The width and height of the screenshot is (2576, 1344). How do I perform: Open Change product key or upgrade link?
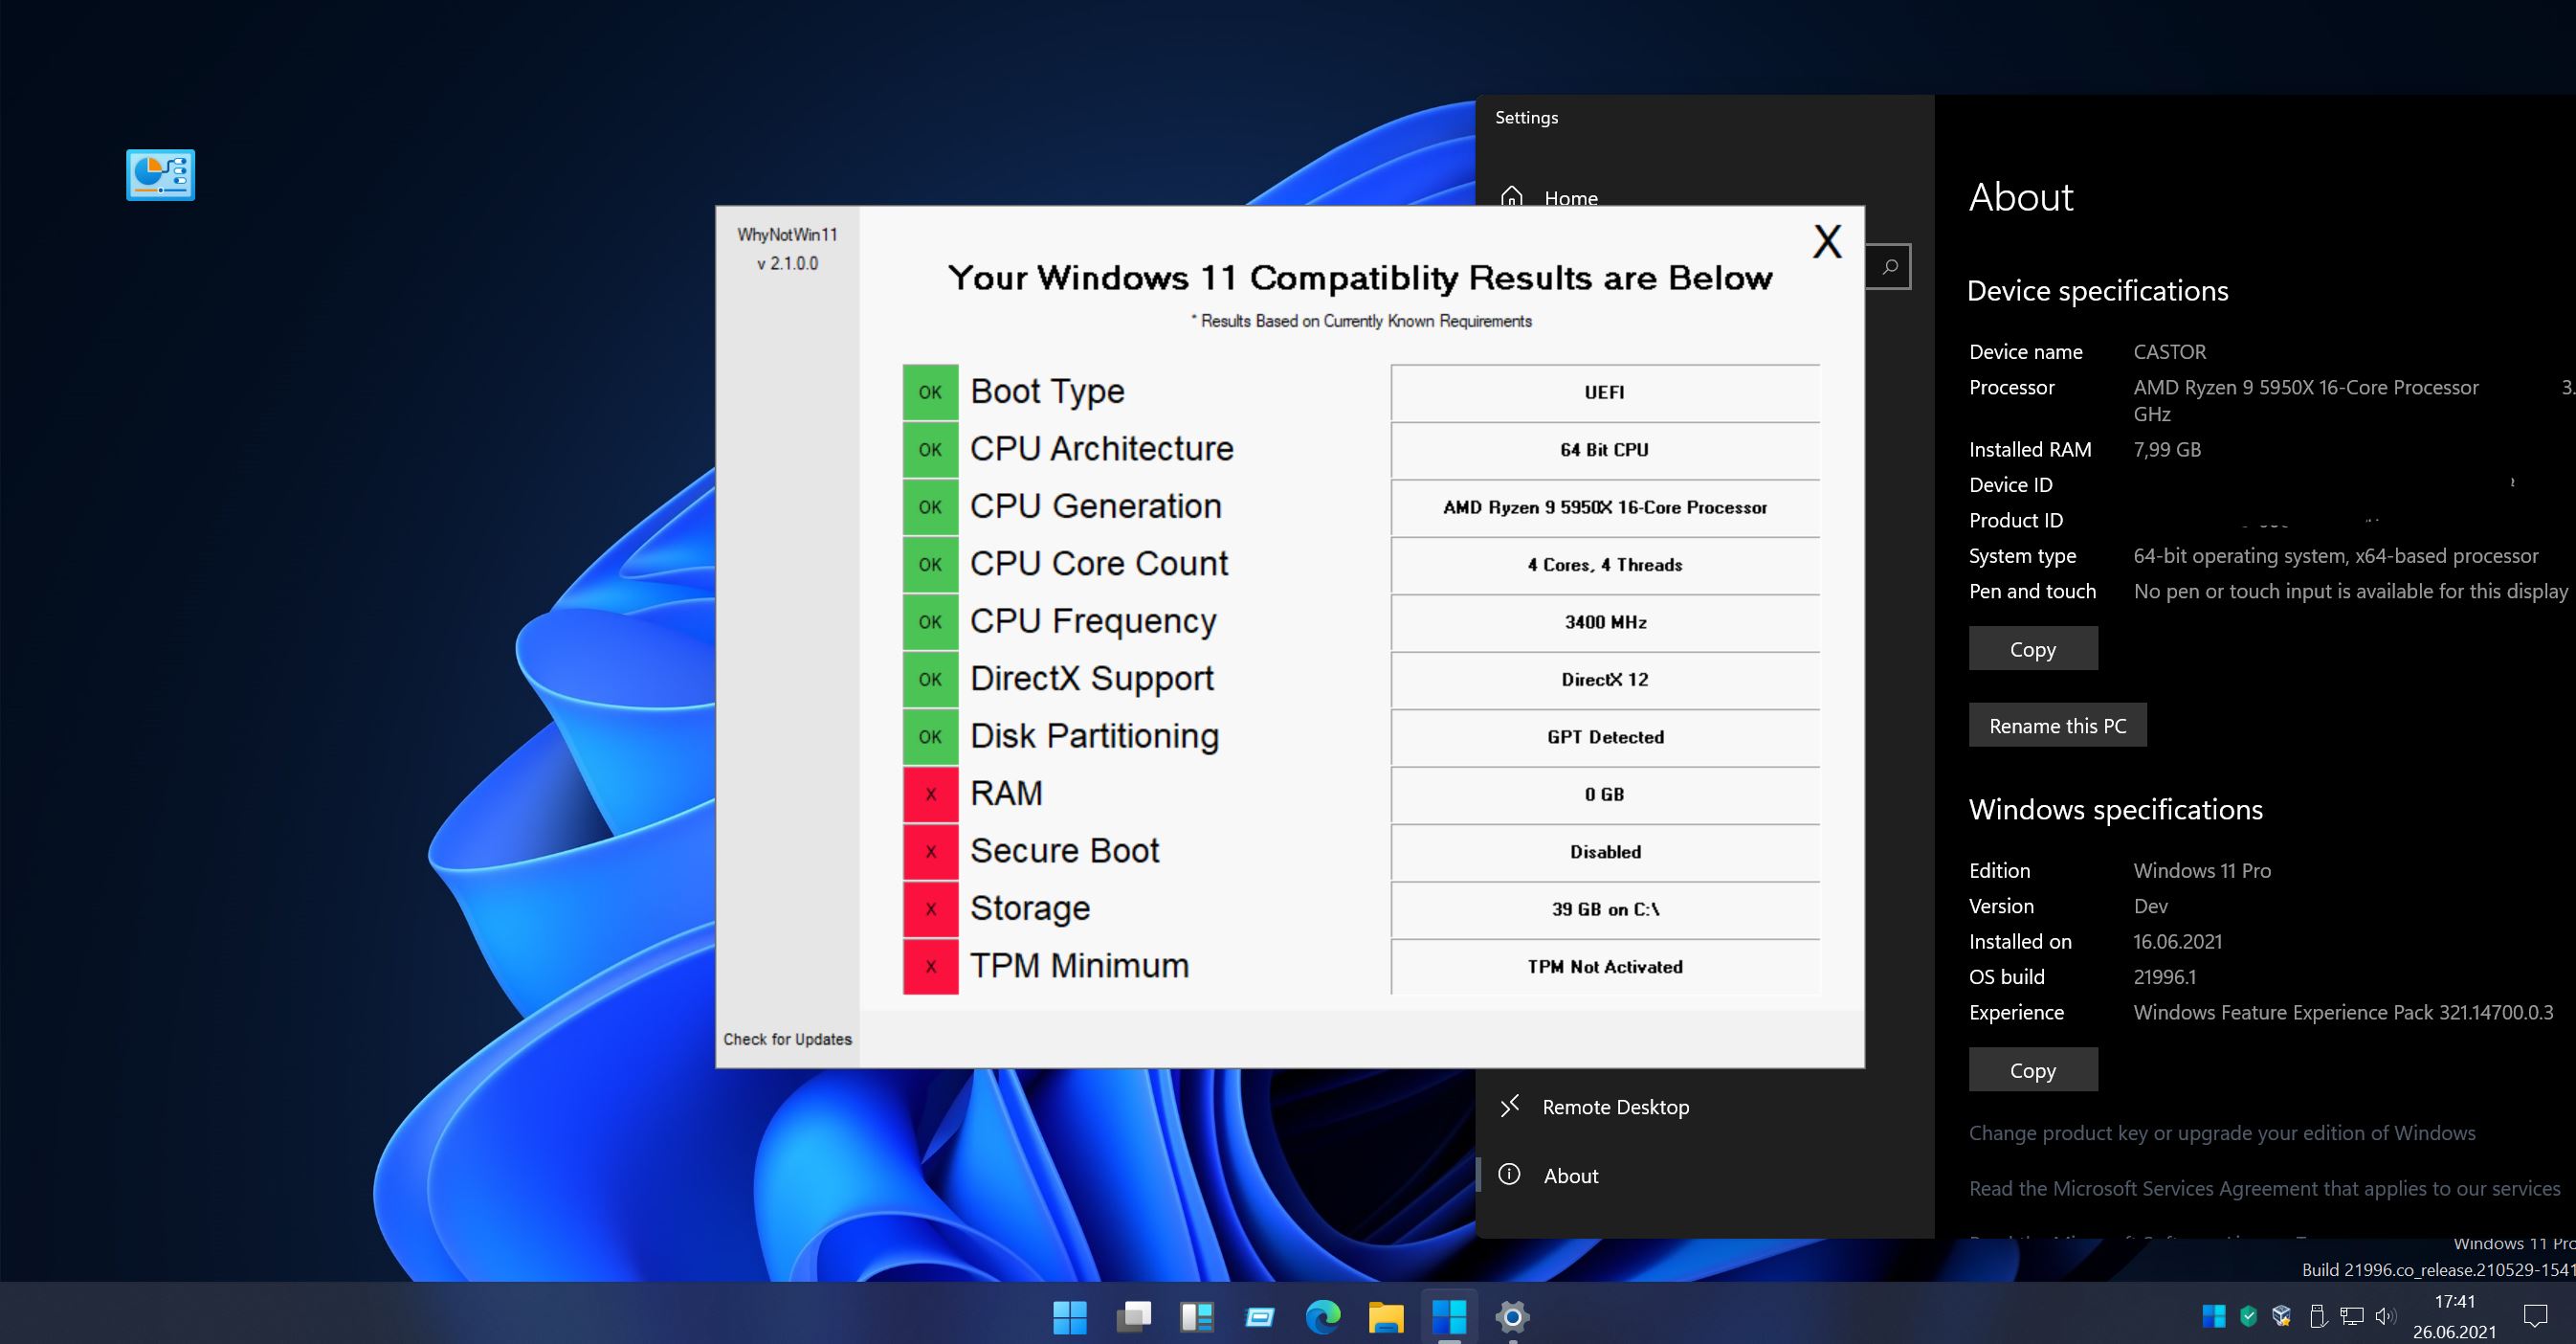coord(2221,1133)
